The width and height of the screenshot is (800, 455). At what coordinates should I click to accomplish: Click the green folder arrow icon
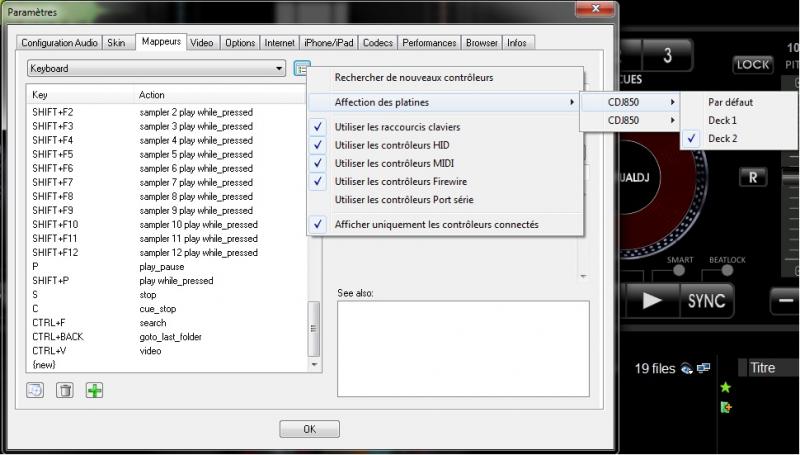tap(726, 407)
